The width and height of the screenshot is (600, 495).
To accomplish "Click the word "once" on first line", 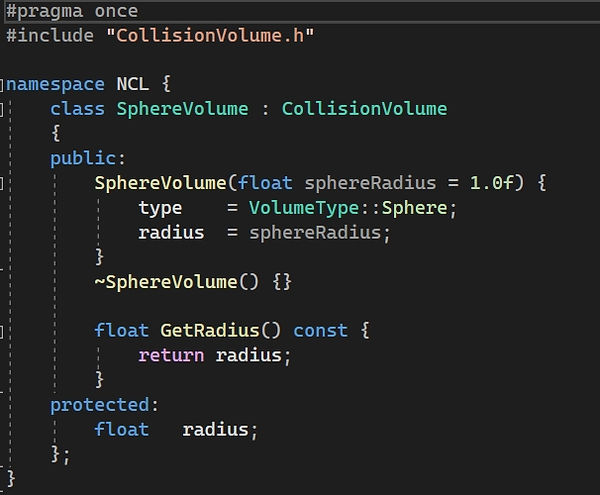I will (116, 11).
